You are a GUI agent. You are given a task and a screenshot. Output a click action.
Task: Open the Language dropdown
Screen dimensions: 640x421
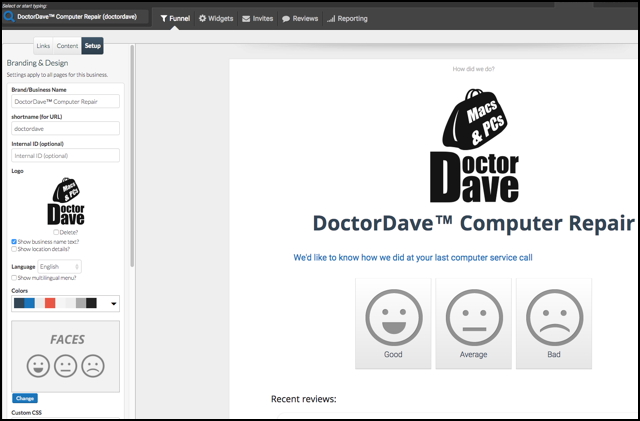[x=60, y=267]
